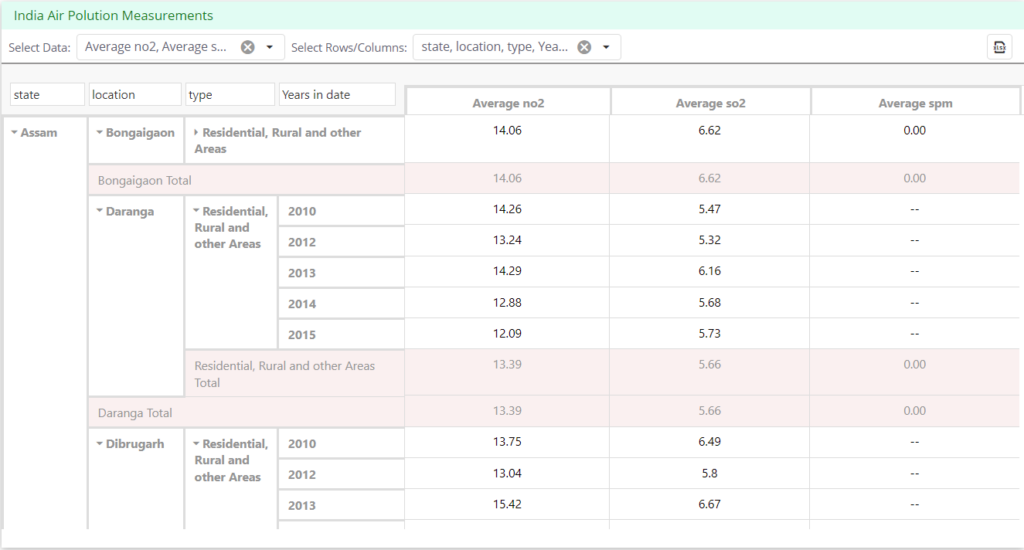Screen dimensions: 1024x550
Task: Click the 5.73 so2 value cell
Action: click(x=709, y=333)
